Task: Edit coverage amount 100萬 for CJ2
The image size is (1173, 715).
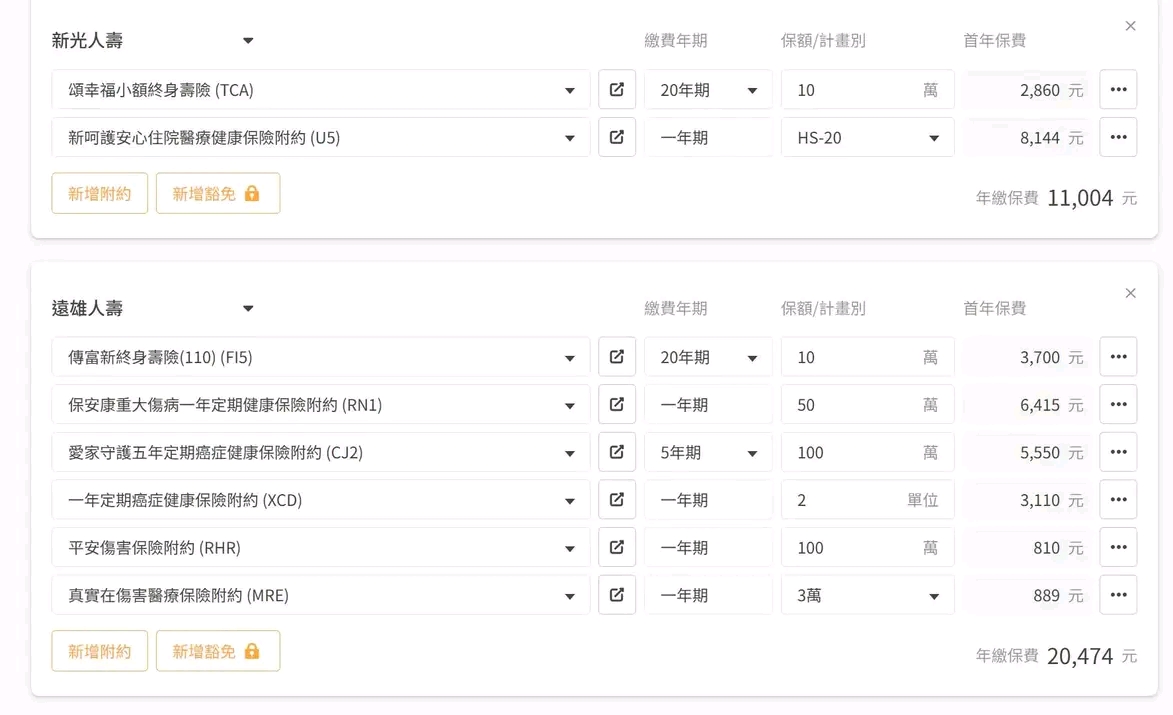Action: [x=868, y=452]
